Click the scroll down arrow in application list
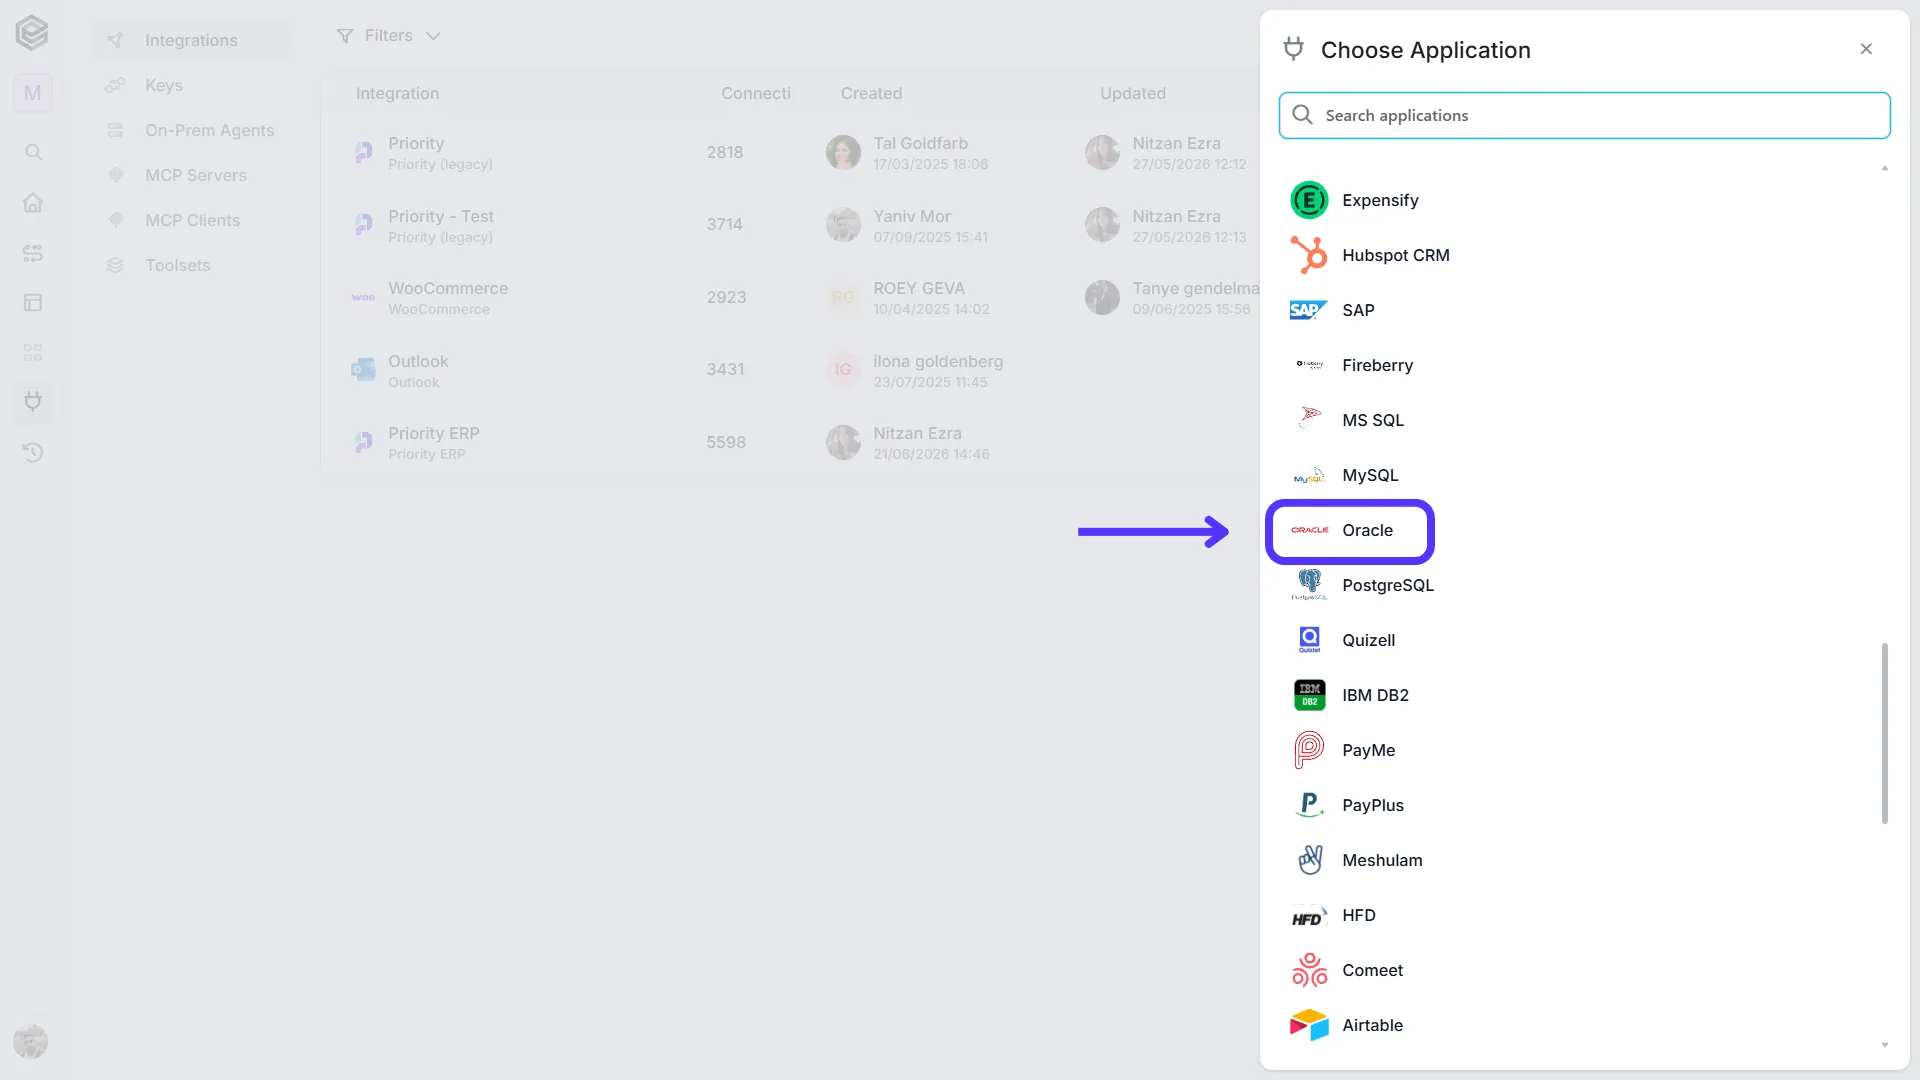 pos(1885,1045)
